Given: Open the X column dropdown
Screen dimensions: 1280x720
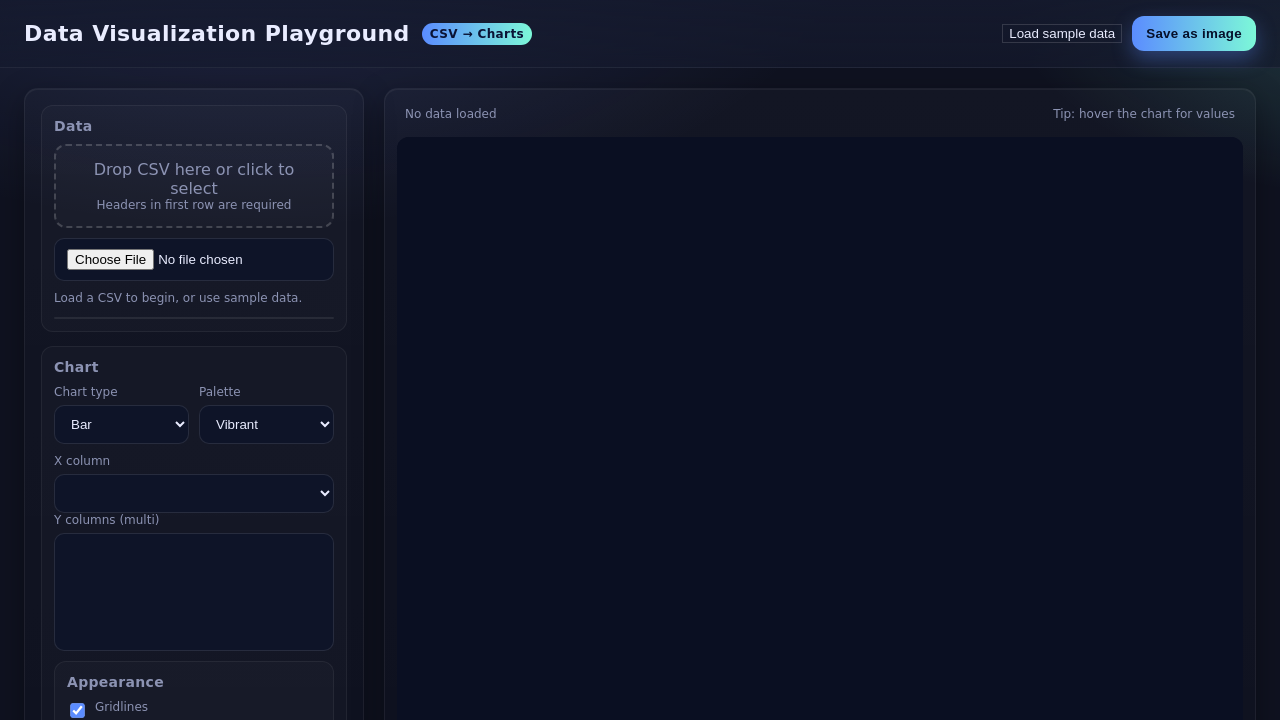Looking at the screenshot, I should [194, 494].
